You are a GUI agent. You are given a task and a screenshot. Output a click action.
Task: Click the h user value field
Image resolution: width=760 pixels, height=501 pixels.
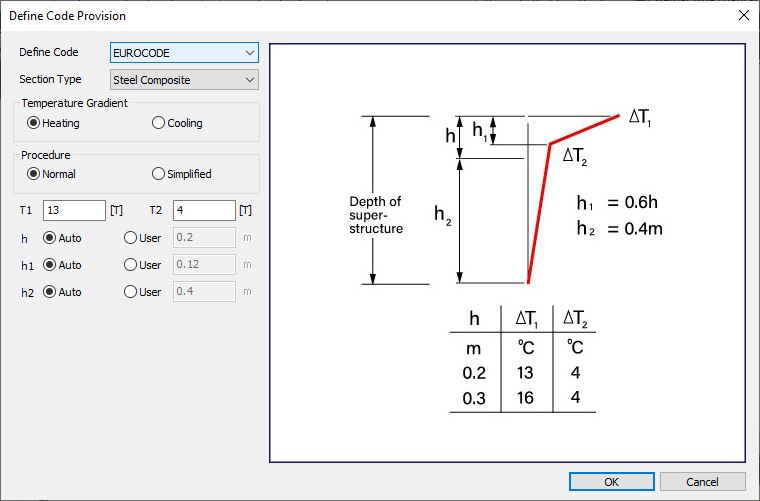204,238
